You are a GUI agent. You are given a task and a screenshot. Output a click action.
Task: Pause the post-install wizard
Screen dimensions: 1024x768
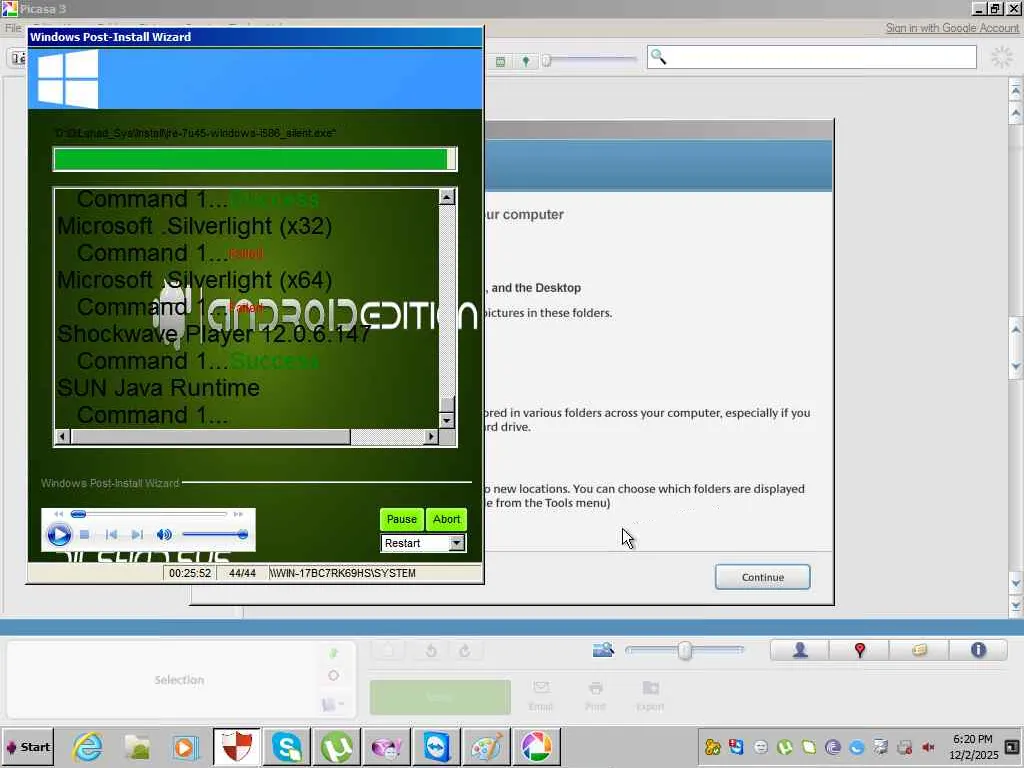(x=401, y=519)
